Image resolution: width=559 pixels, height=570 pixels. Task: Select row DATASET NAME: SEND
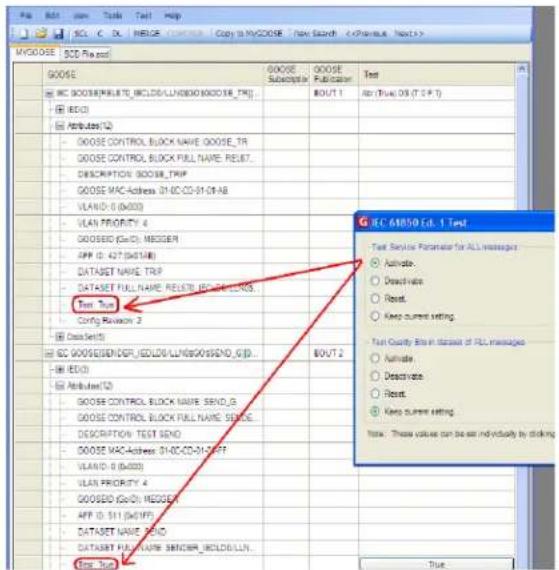(122, 532)
